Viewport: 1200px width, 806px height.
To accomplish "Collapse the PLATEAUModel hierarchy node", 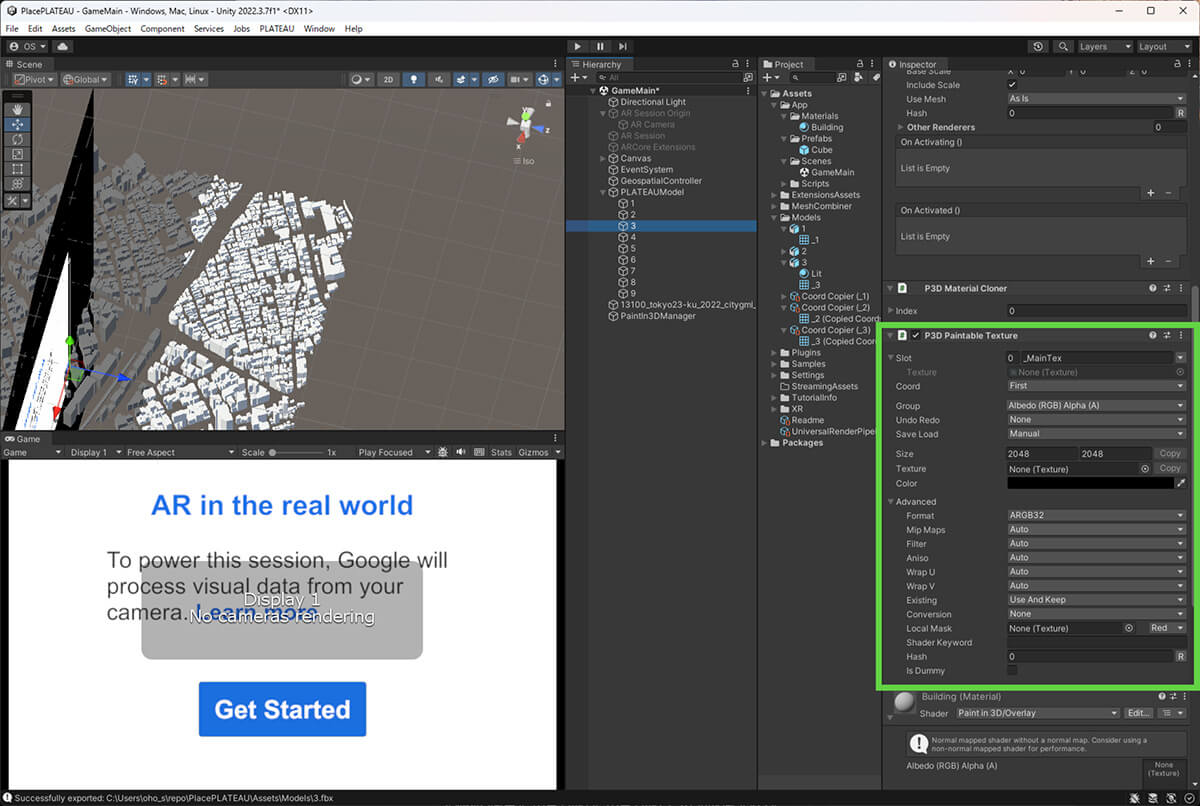I will coord(603,192).
